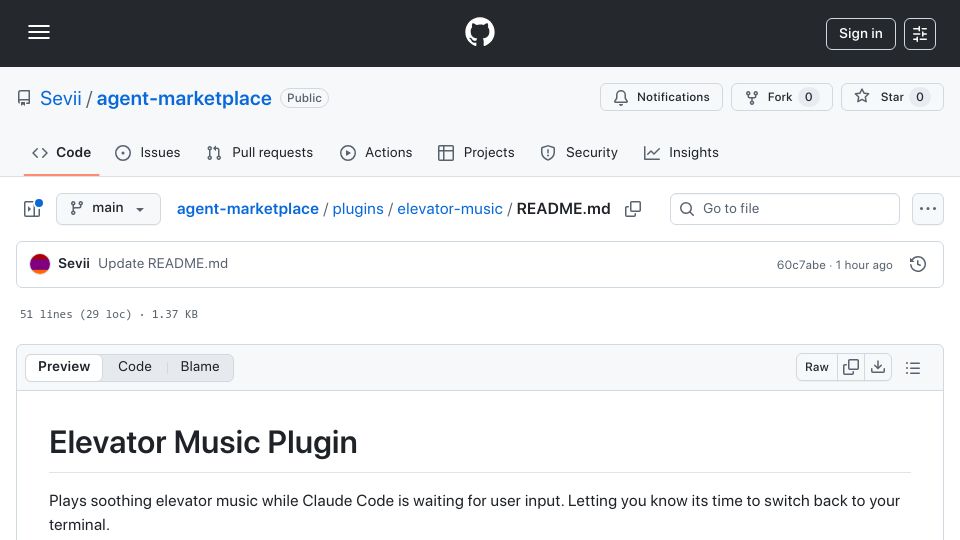Open the Sevii commit author name link
Screen dimensions: 960x540
click(73, 263)
